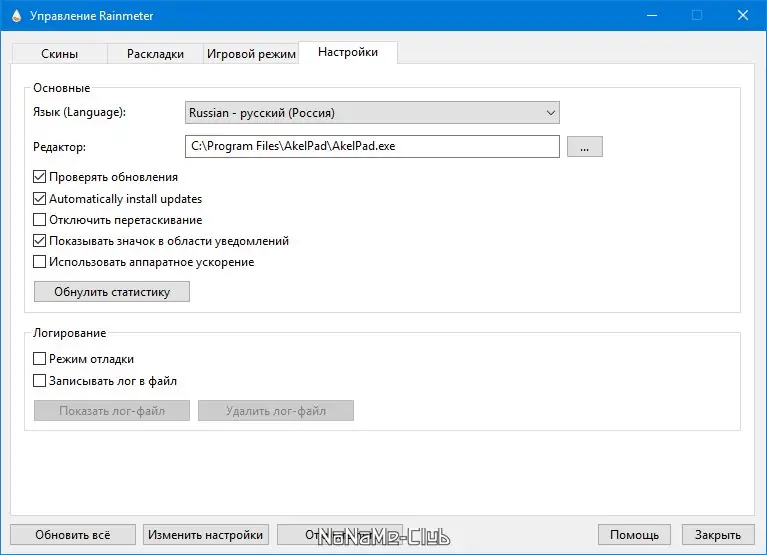The height and width of the screenshot is (555, 767).
Task: Uncheck Проверять обновления checkbox
Action: 40,177
